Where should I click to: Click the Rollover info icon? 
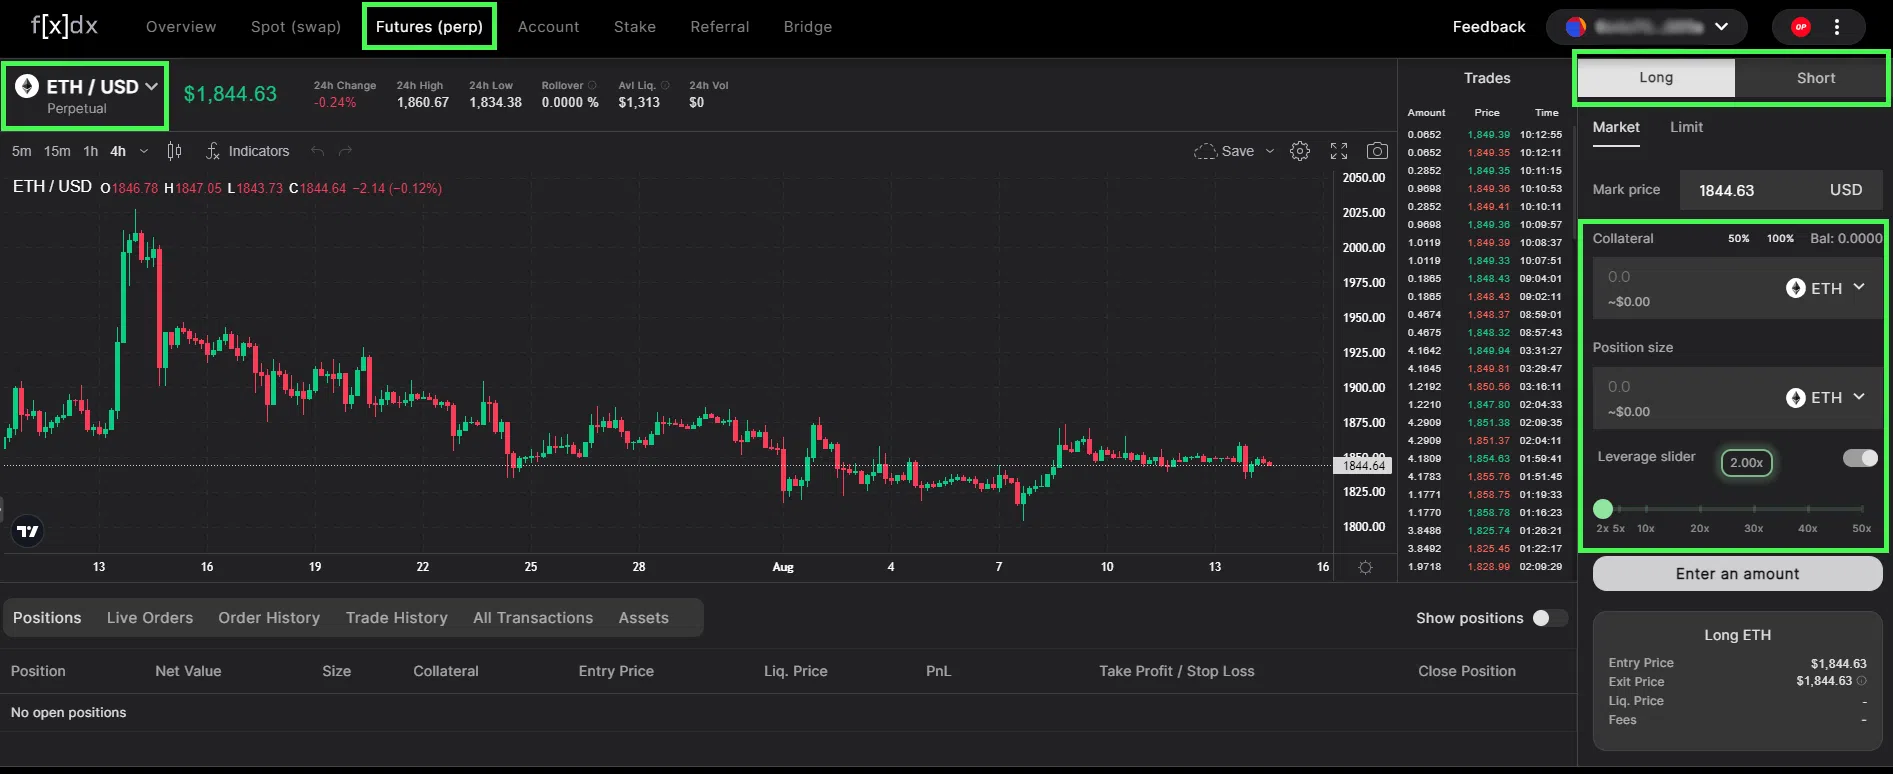(x=592, y=85)
